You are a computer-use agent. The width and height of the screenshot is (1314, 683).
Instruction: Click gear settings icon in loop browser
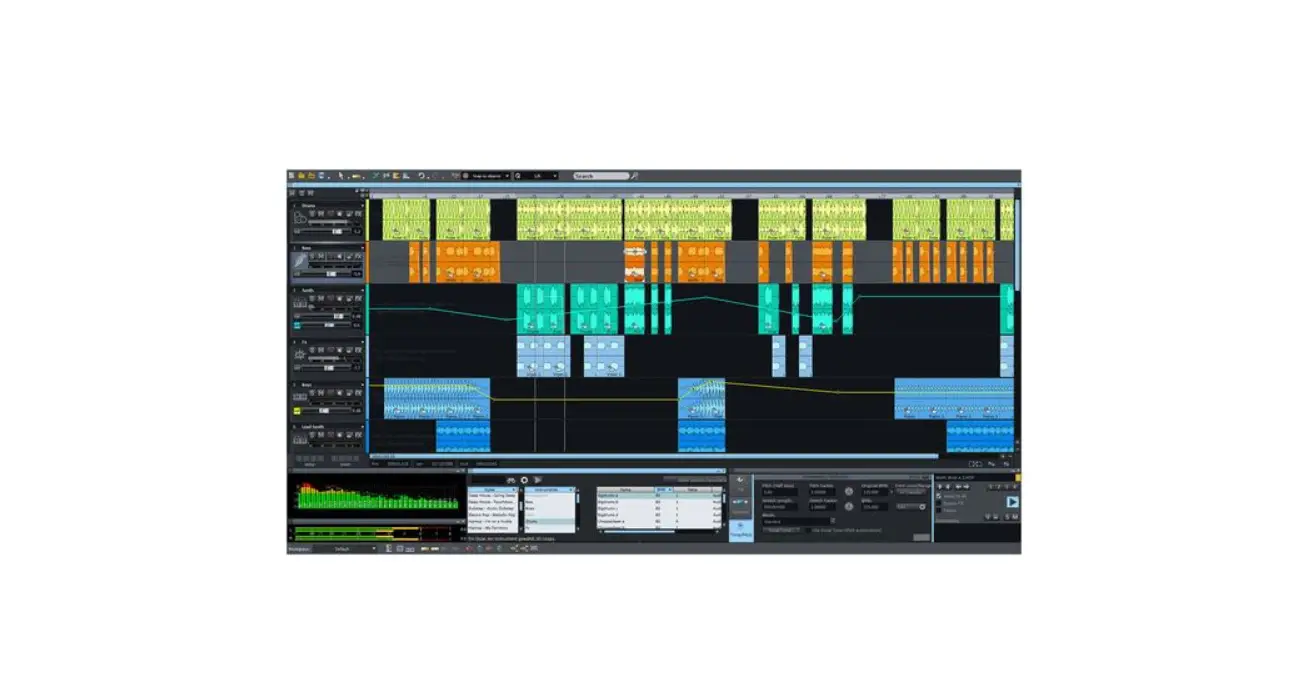[524, 480]
